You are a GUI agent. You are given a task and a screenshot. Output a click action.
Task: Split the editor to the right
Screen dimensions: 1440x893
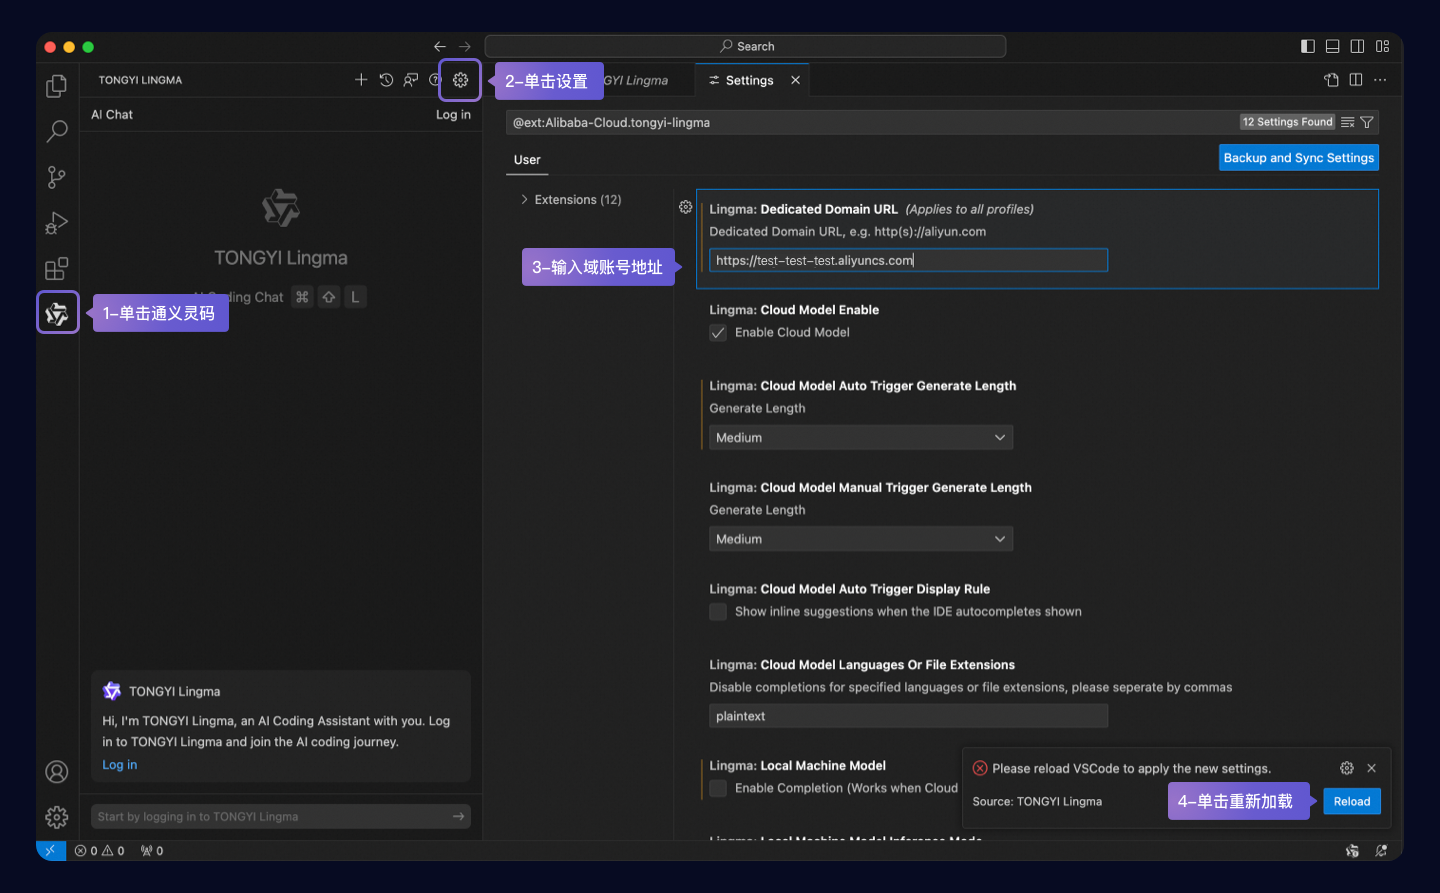point(1356,80)
